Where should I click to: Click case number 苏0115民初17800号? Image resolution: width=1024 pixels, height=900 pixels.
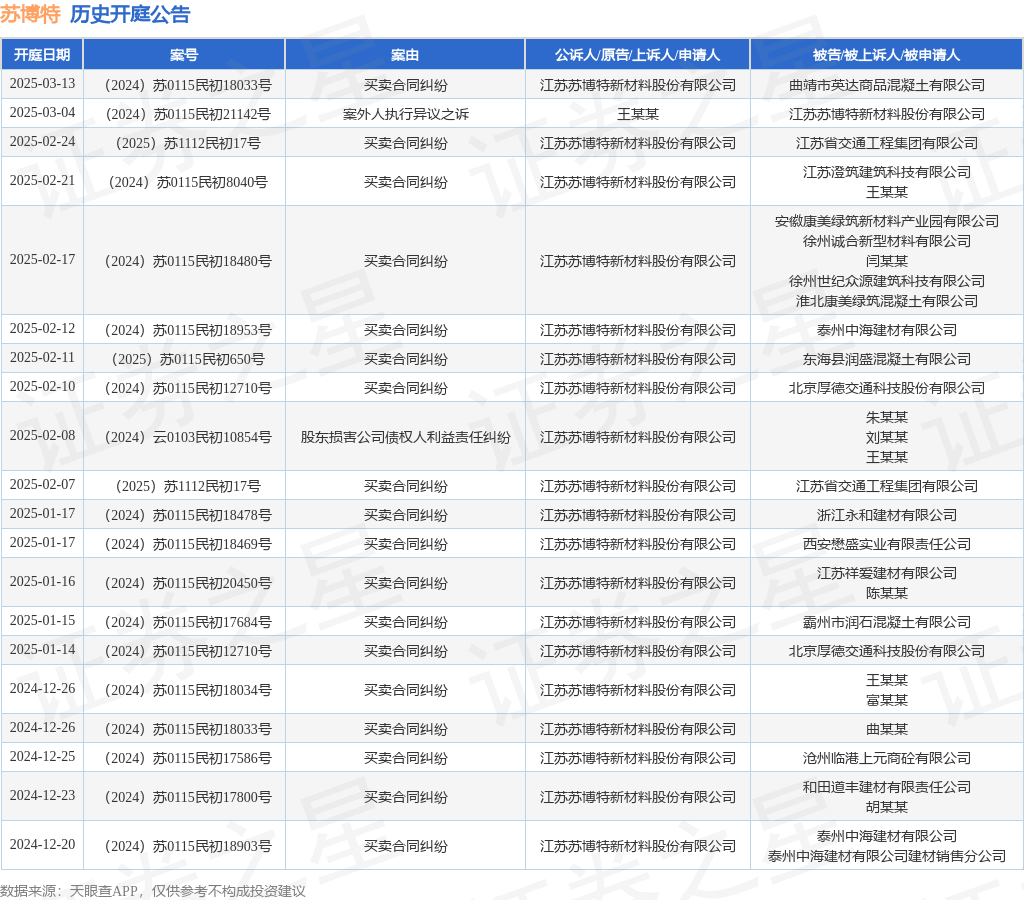[188, 797]
